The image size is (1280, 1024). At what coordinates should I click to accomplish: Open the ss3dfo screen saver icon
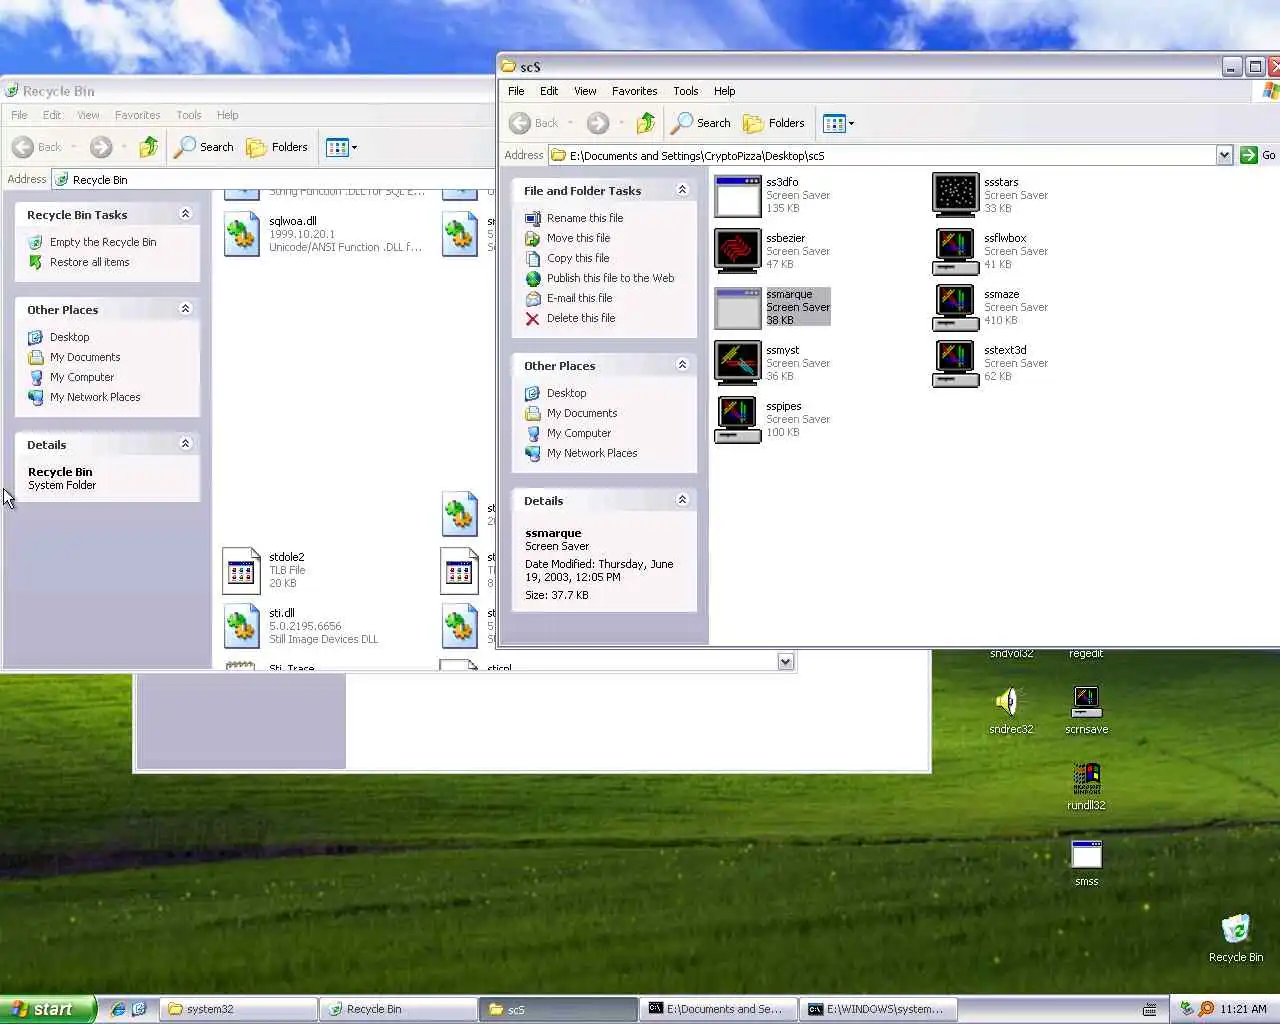coord(738,196)
